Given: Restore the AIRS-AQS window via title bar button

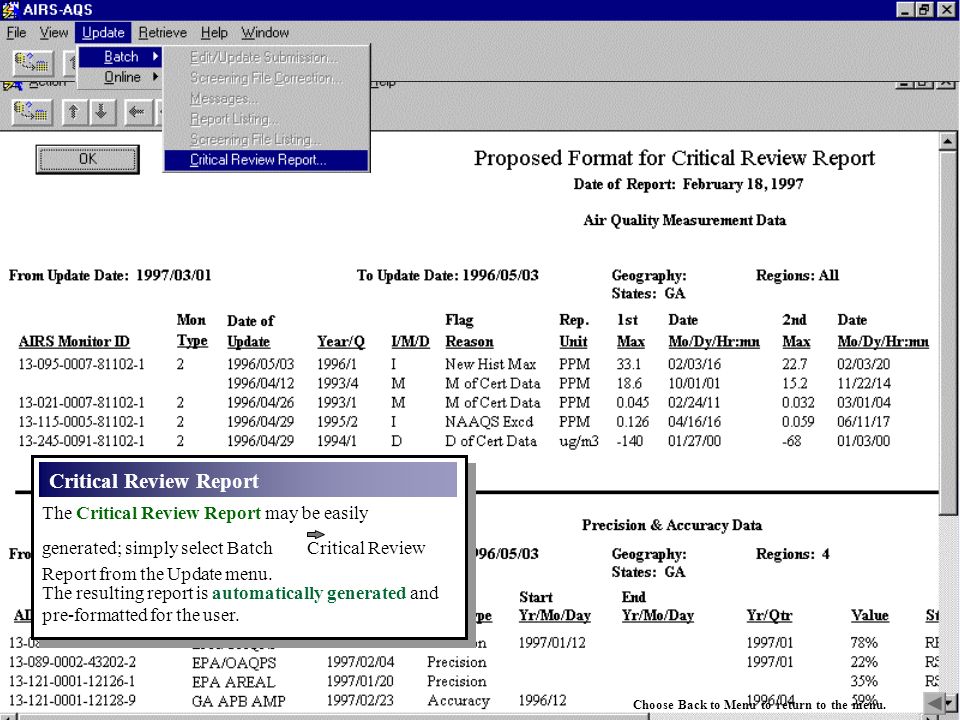Looking at the screenshot, I should [925, 9].
